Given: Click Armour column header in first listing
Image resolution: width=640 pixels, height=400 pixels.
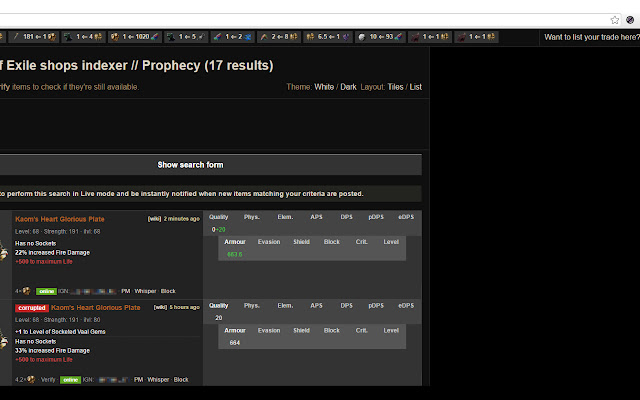Looking at the screenshot, I should point(235,242).
